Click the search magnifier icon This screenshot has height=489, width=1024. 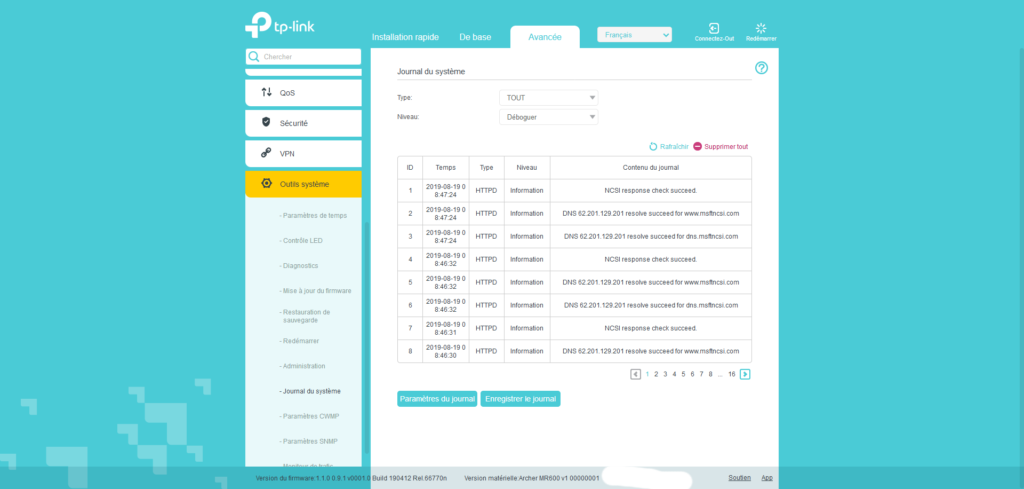[x=254, y=57]
